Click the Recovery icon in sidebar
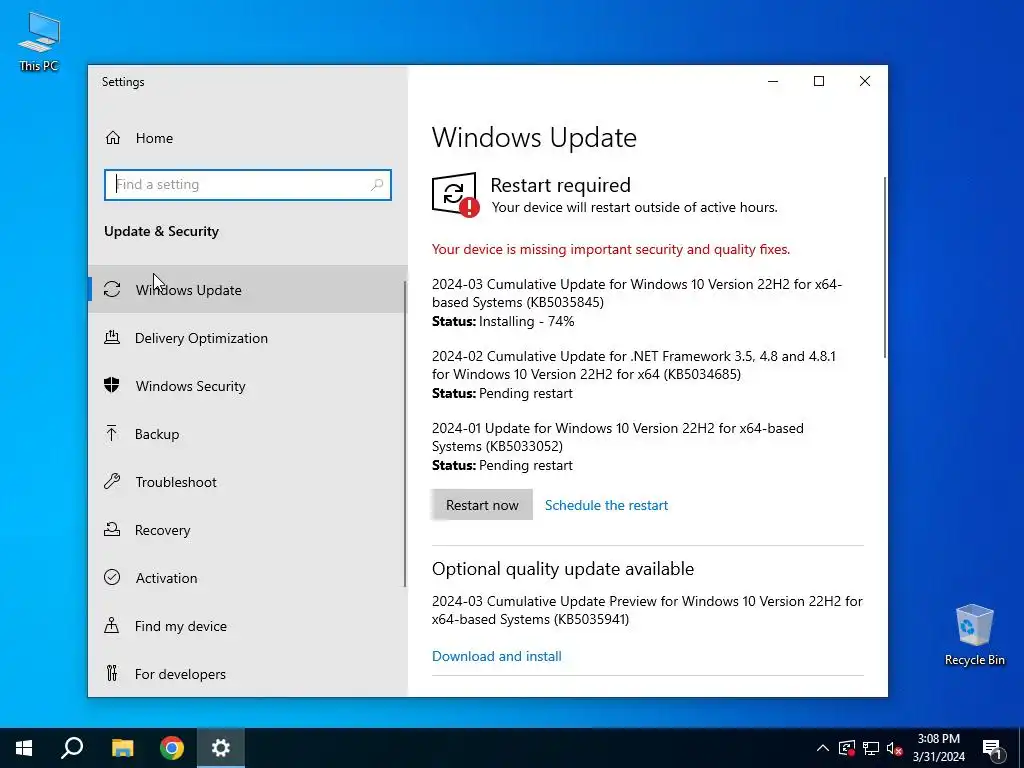Screen dimensions: 1024x768 click(112, 530)
